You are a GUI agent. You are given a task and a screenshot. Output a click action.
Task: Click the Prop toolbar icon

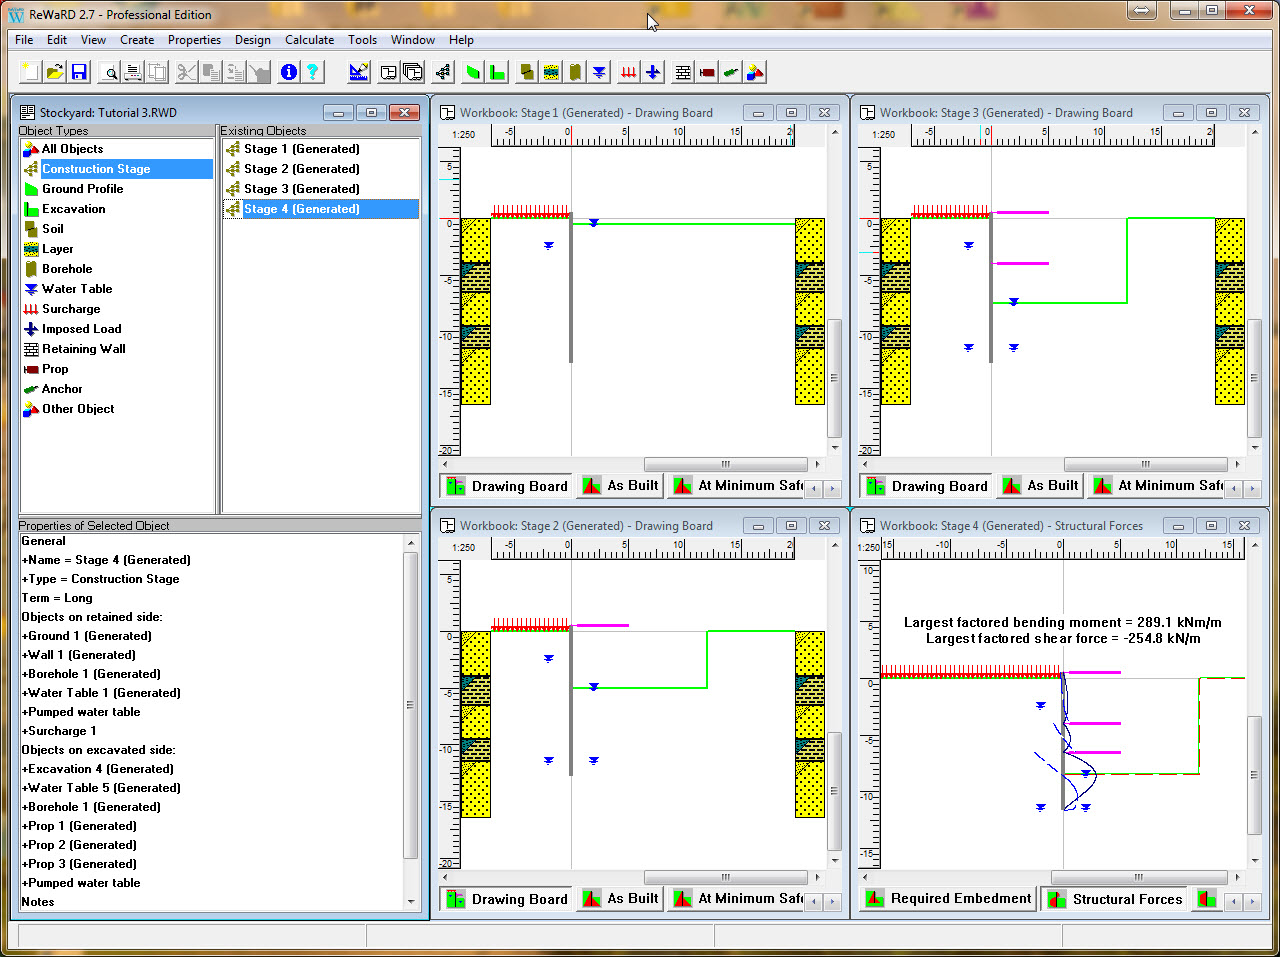click(707, 72)
